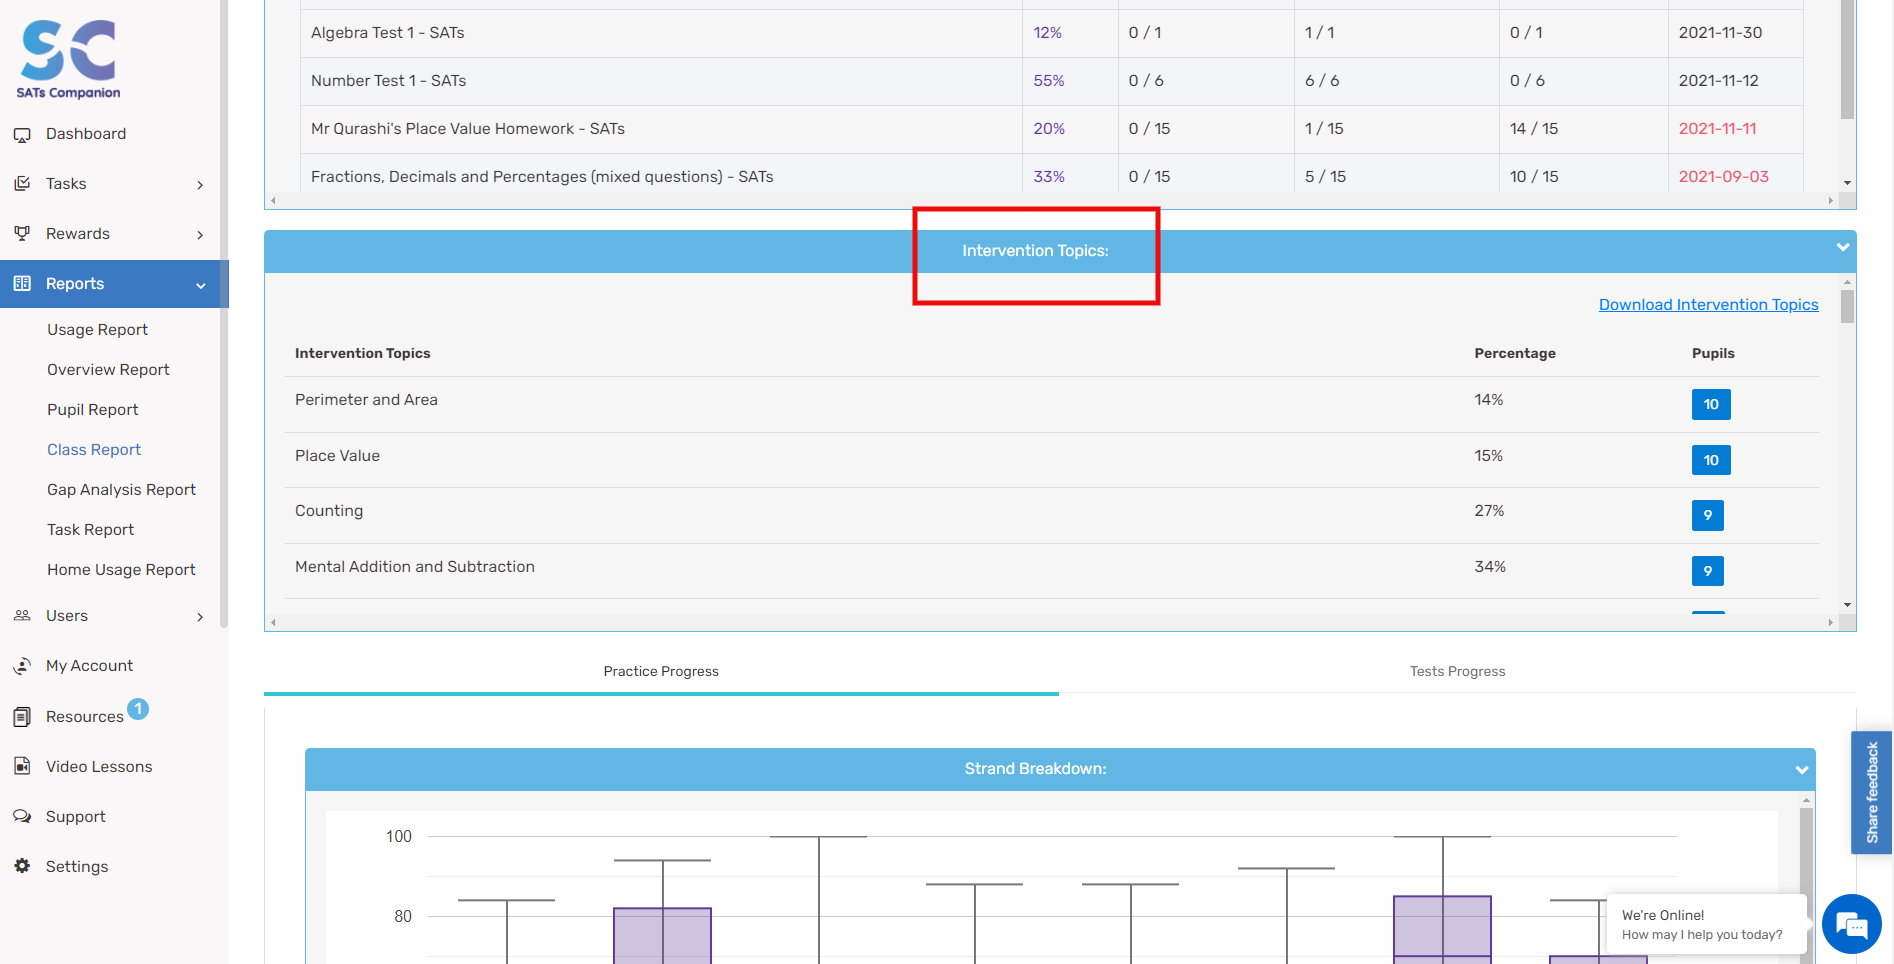The image size is (1894, 964).
Task: Click pupils button 10 for Place Value
Action: pos(1711,460)
